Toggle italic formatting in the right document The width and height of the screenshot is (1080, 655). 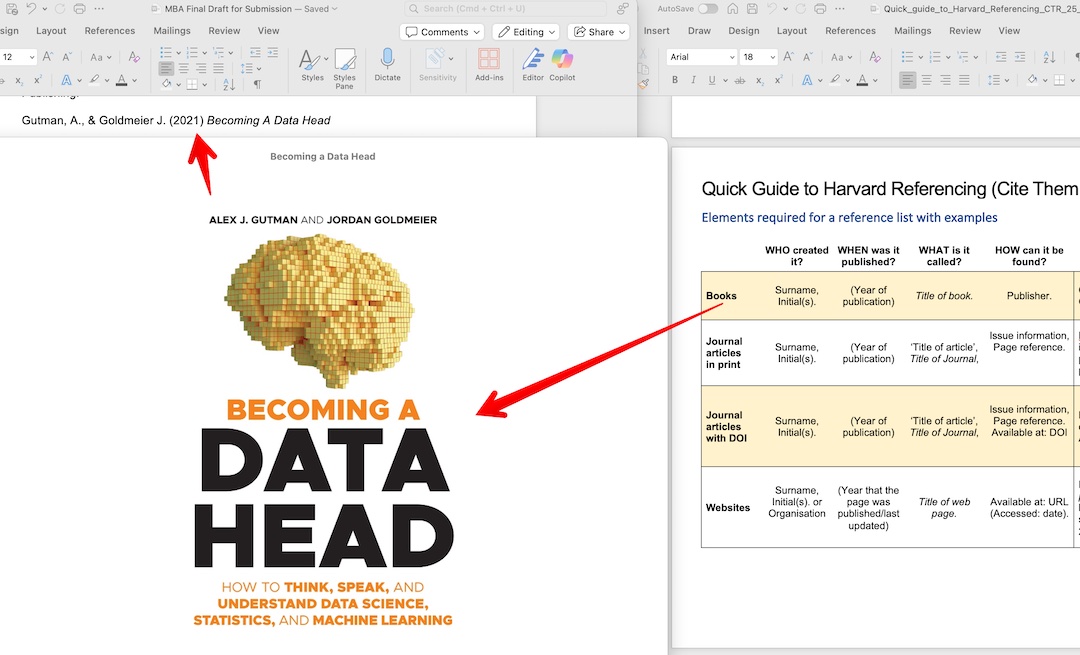pyautogui.click(x=693, y=79)
